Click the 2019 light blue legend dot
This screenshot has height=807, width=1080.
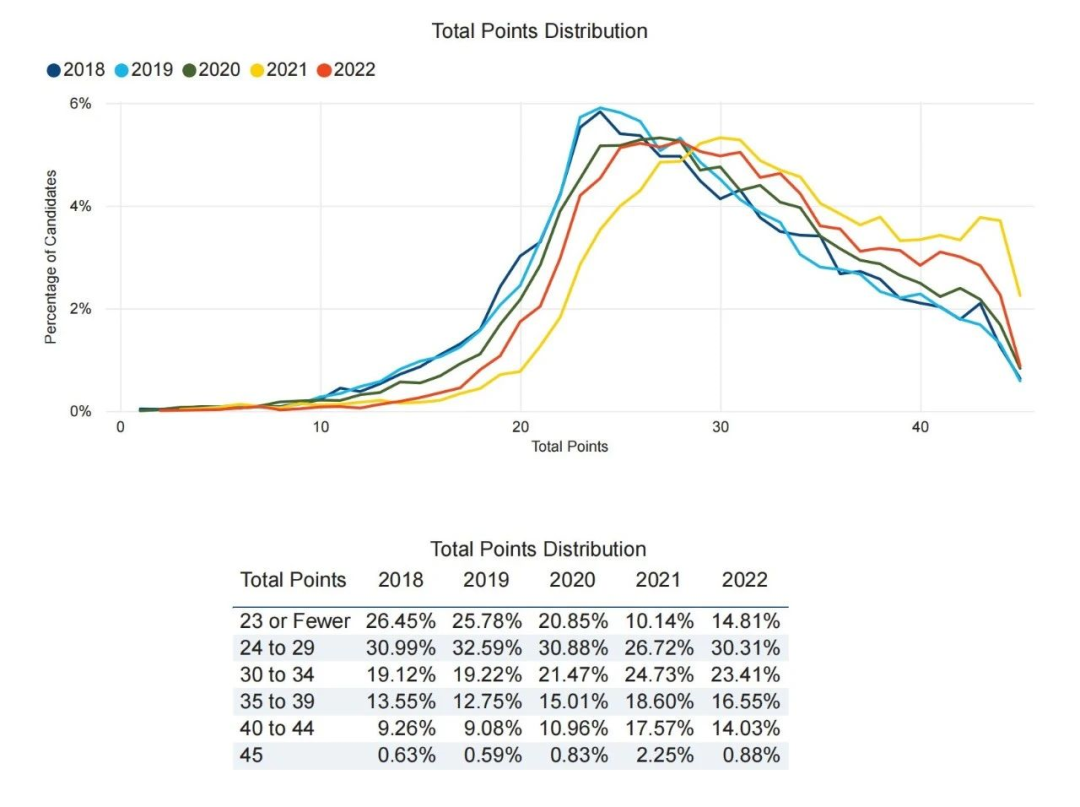[x=121, y=70]
